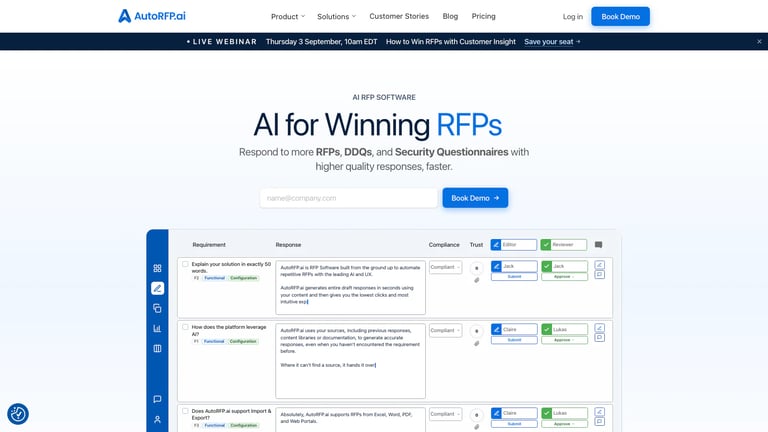Screen dimensions: 768x432
Task: Click the response text for 'platform leverage AI'
Action: [x=350, y=361]
